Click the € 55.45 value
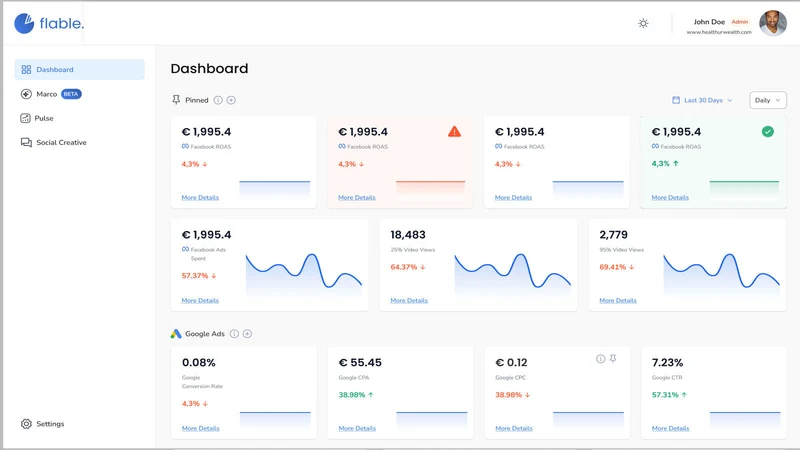 click(360, 363)
